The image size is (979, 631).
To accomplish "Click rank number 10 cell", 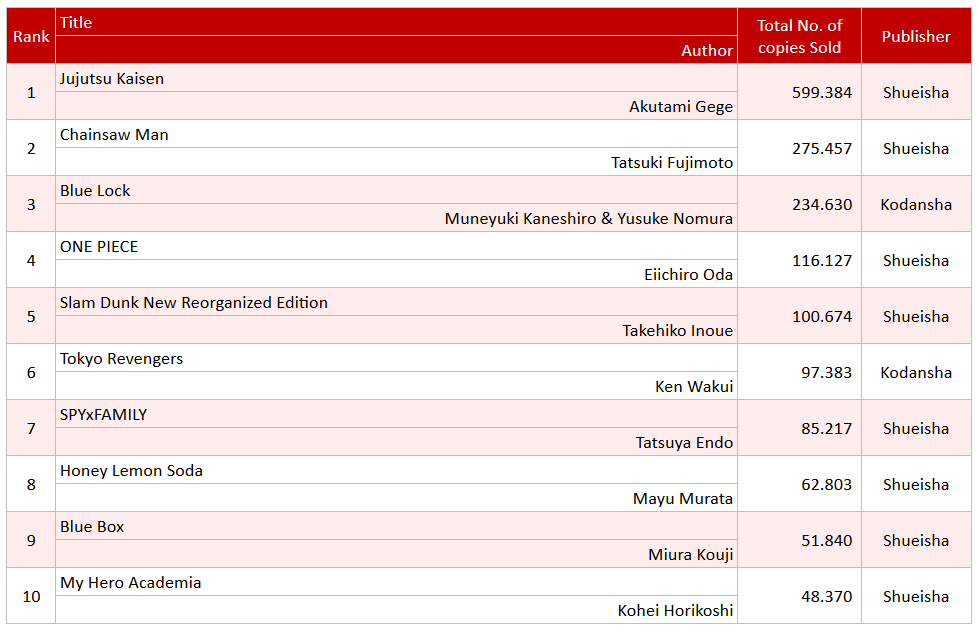I will click(31, 597).
